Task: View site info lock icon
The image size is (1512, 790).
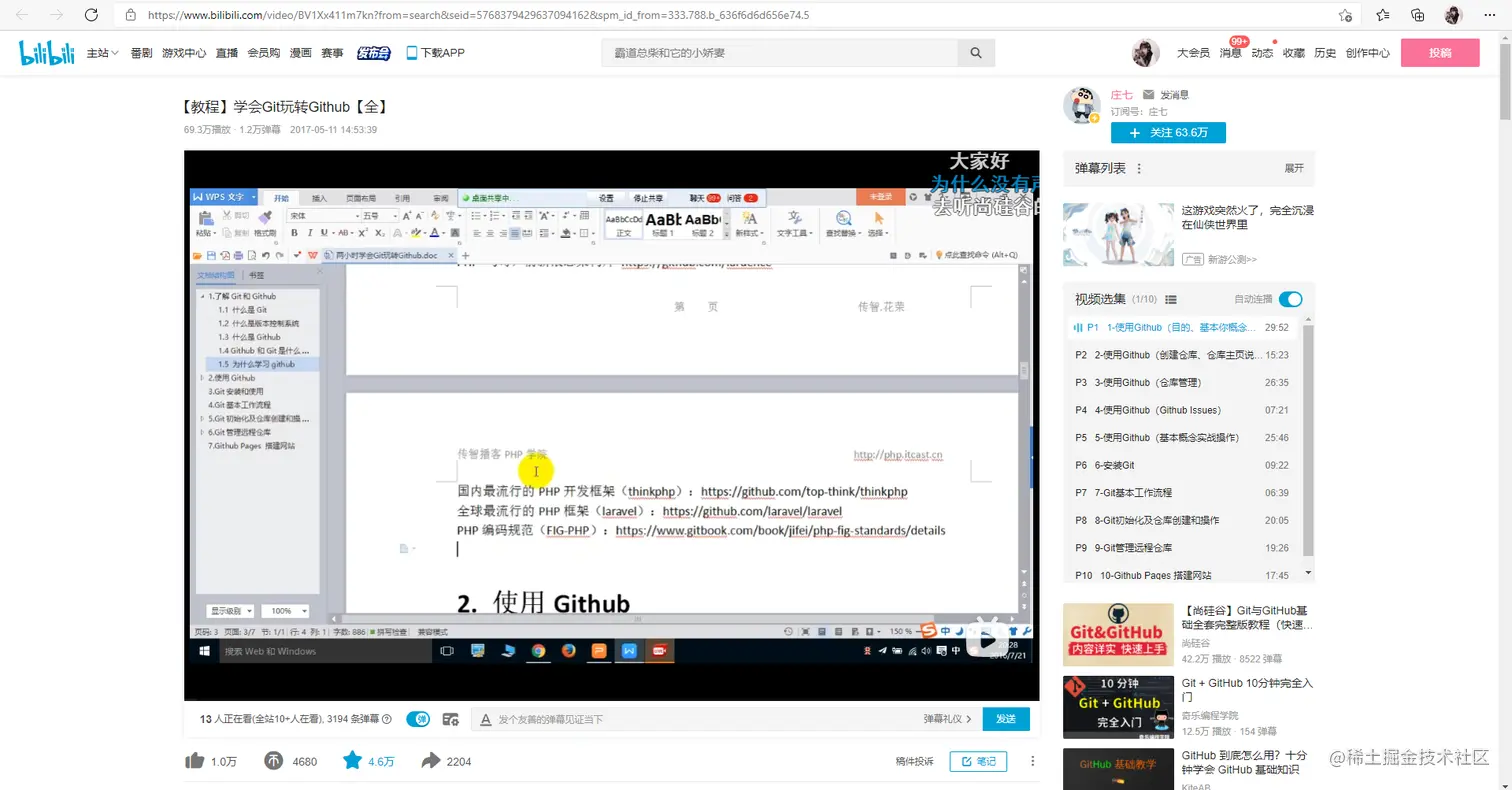Action: pos(131,15)
